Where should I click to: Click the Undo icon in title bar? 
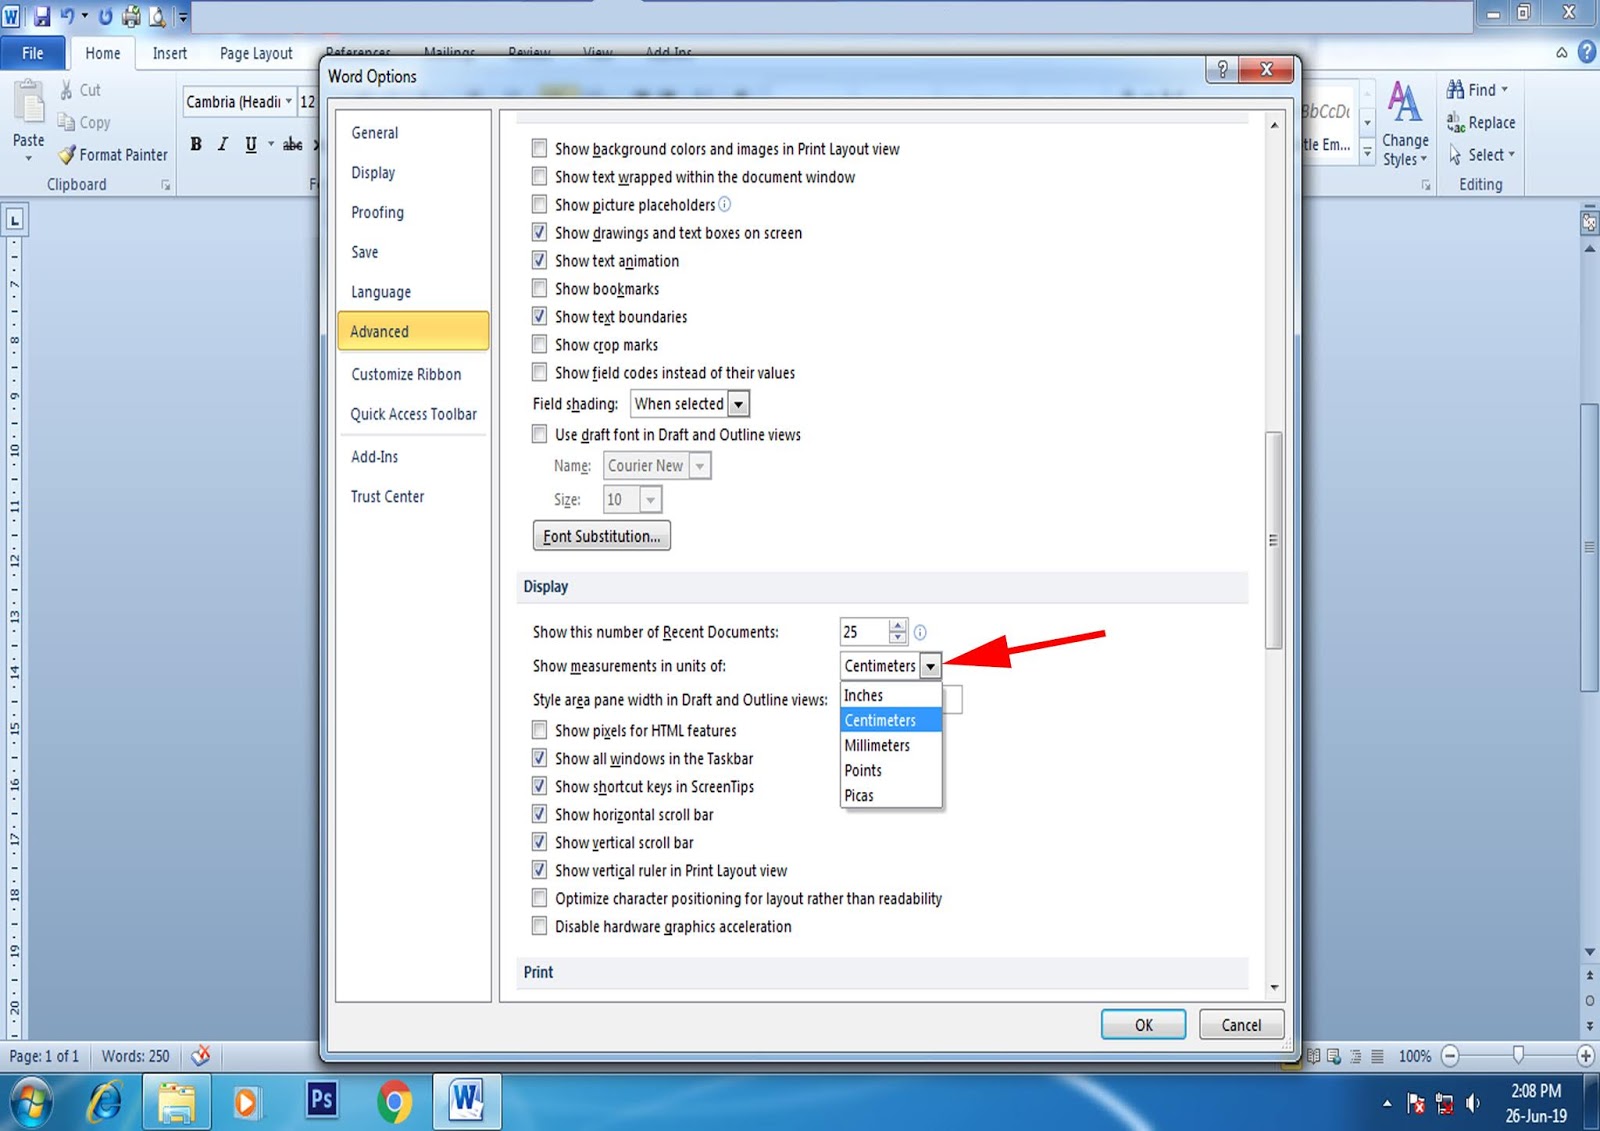pyautogui.click(x=68, y=16)
